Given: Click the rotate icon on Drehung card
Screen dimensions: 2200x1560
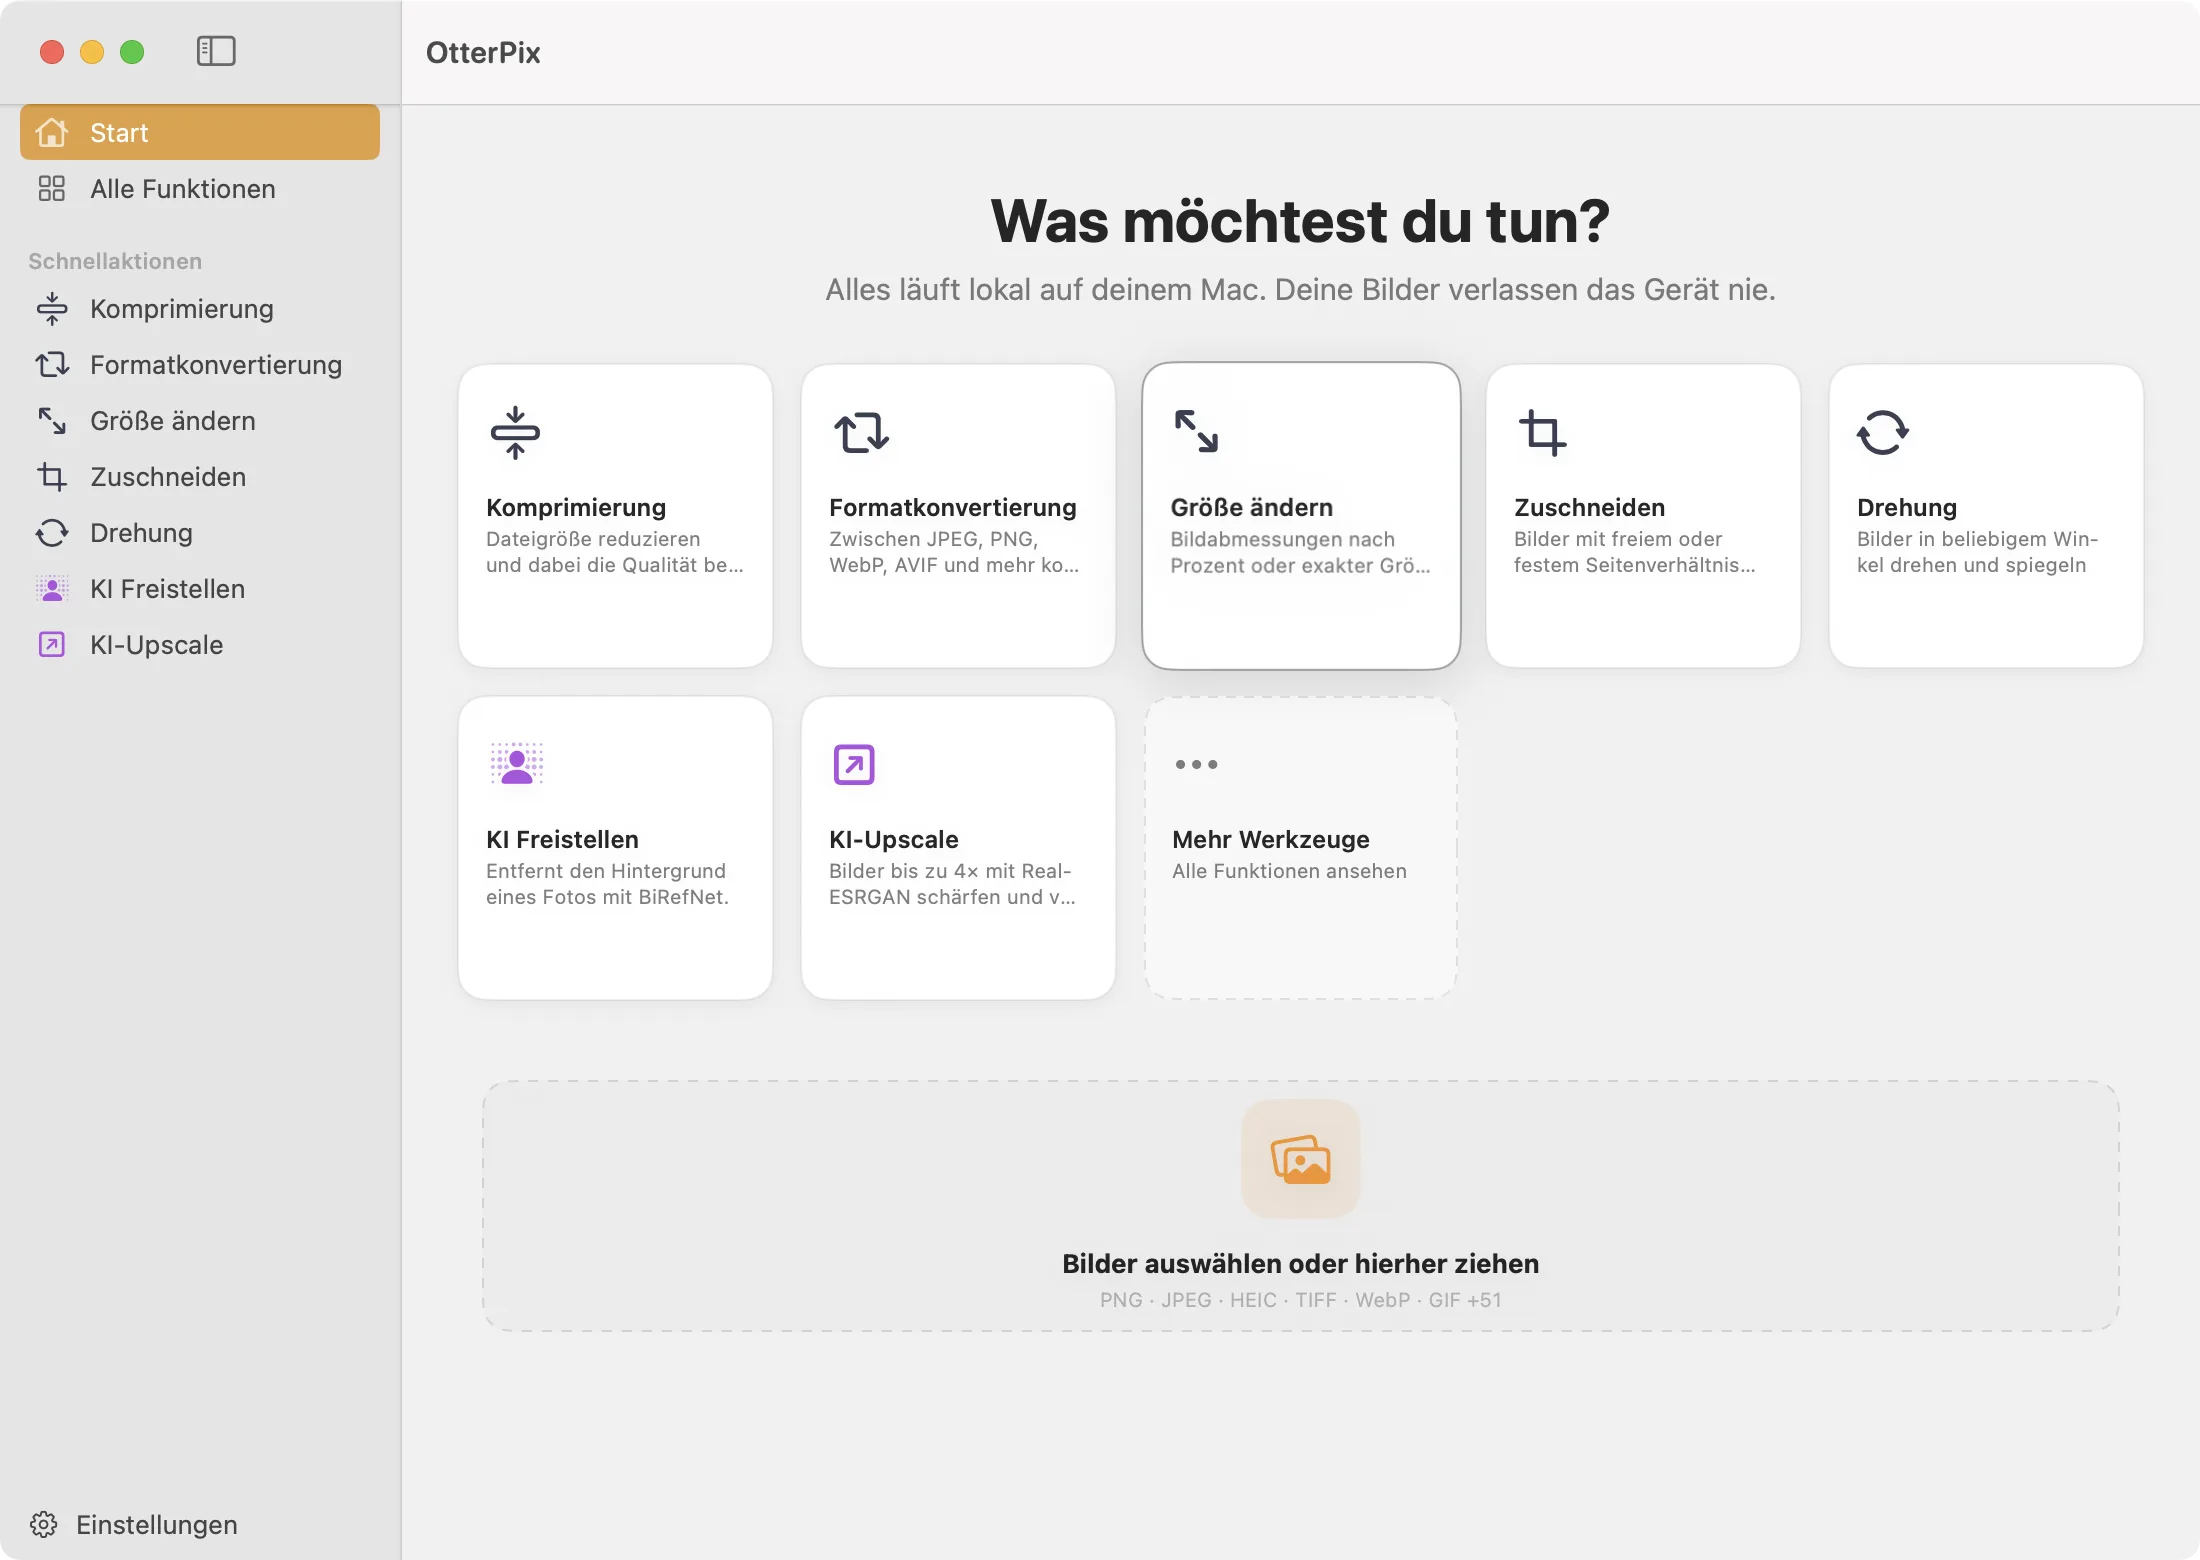Looking at the screenshot, I should click(x=1883, y=432).
